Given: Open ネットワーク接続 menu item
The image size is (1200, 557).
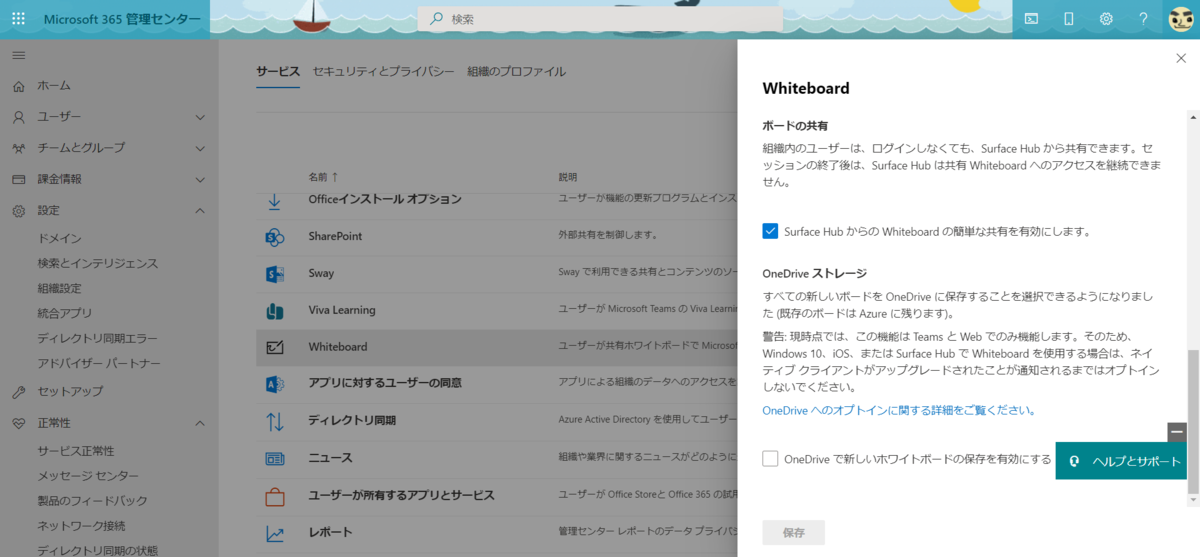Looking at the screenshot, I should 82,526.
